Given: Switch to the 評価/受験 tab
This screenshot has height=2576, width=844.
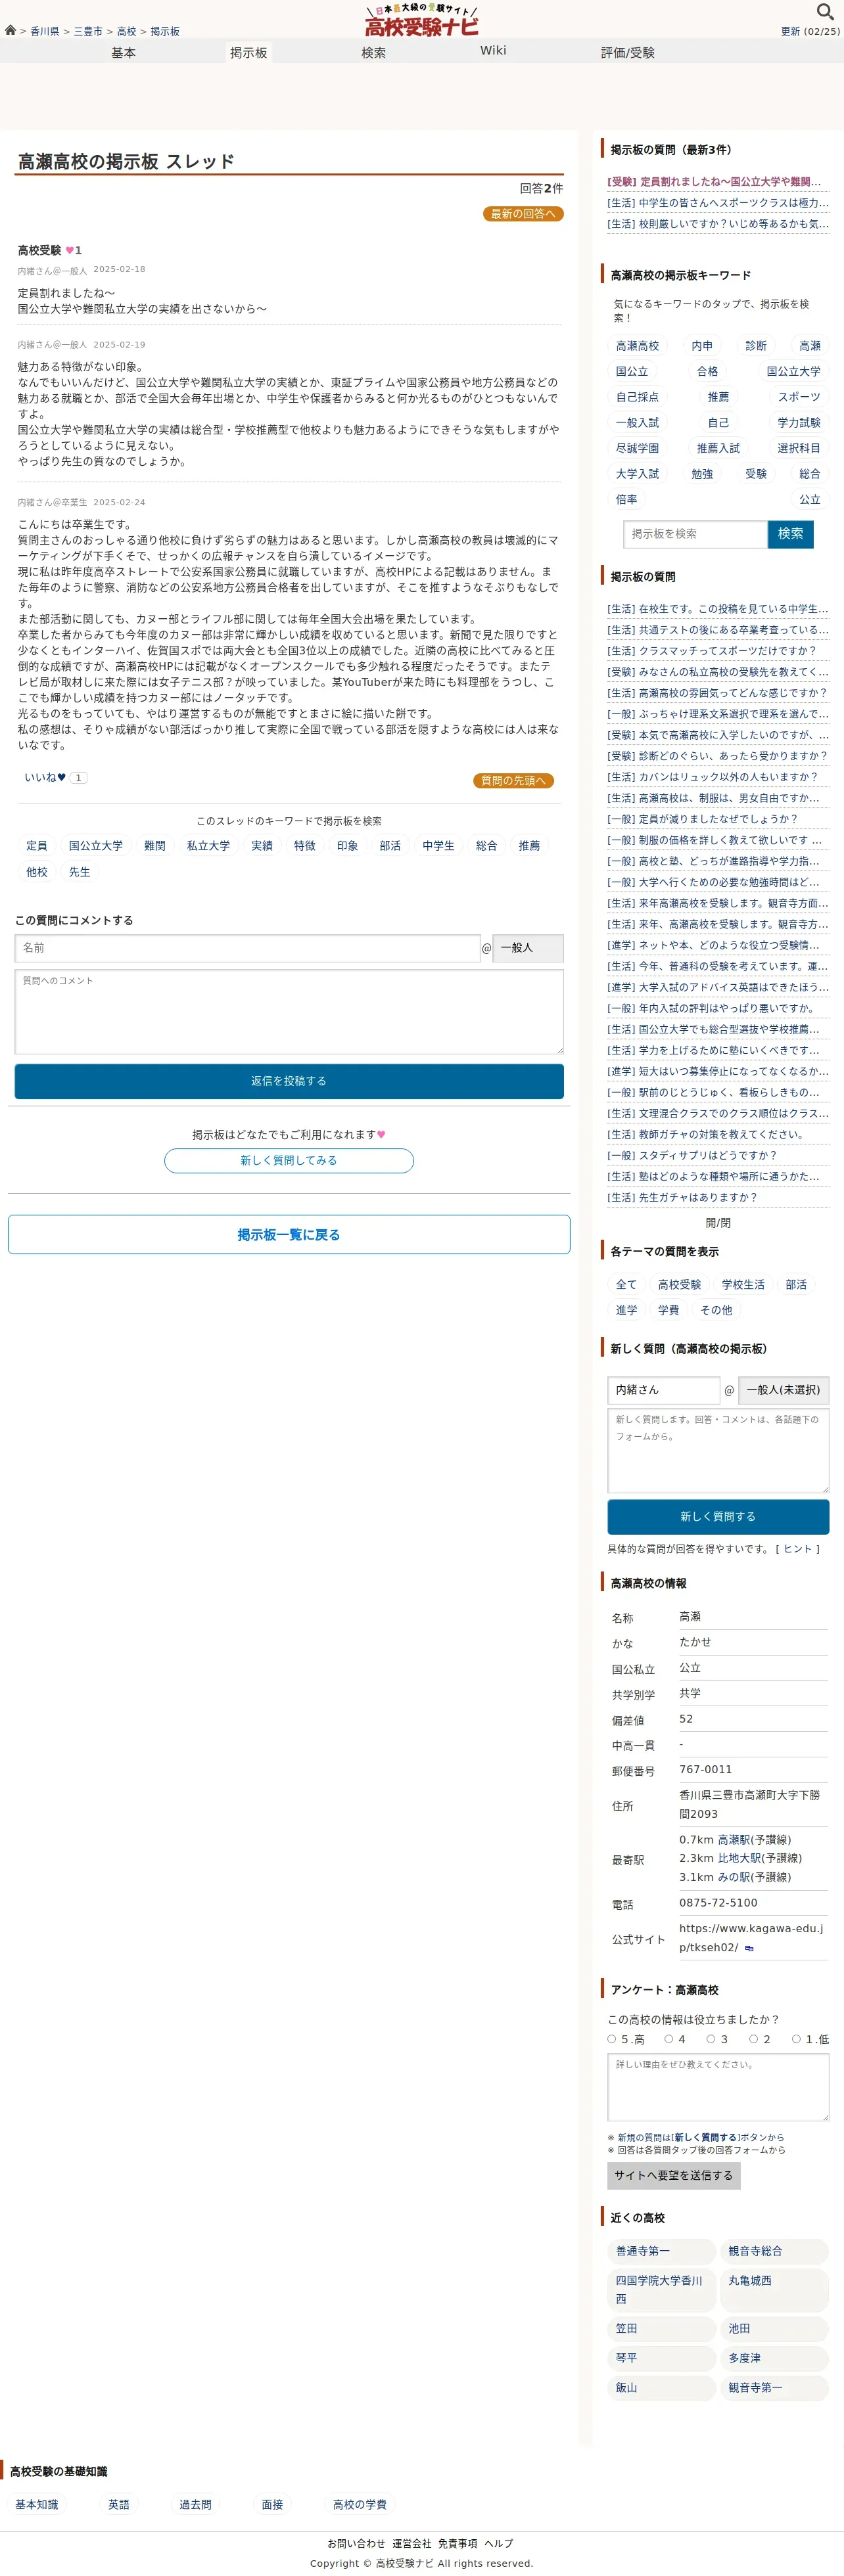Looking at the screenshot, I should [627, 53].
